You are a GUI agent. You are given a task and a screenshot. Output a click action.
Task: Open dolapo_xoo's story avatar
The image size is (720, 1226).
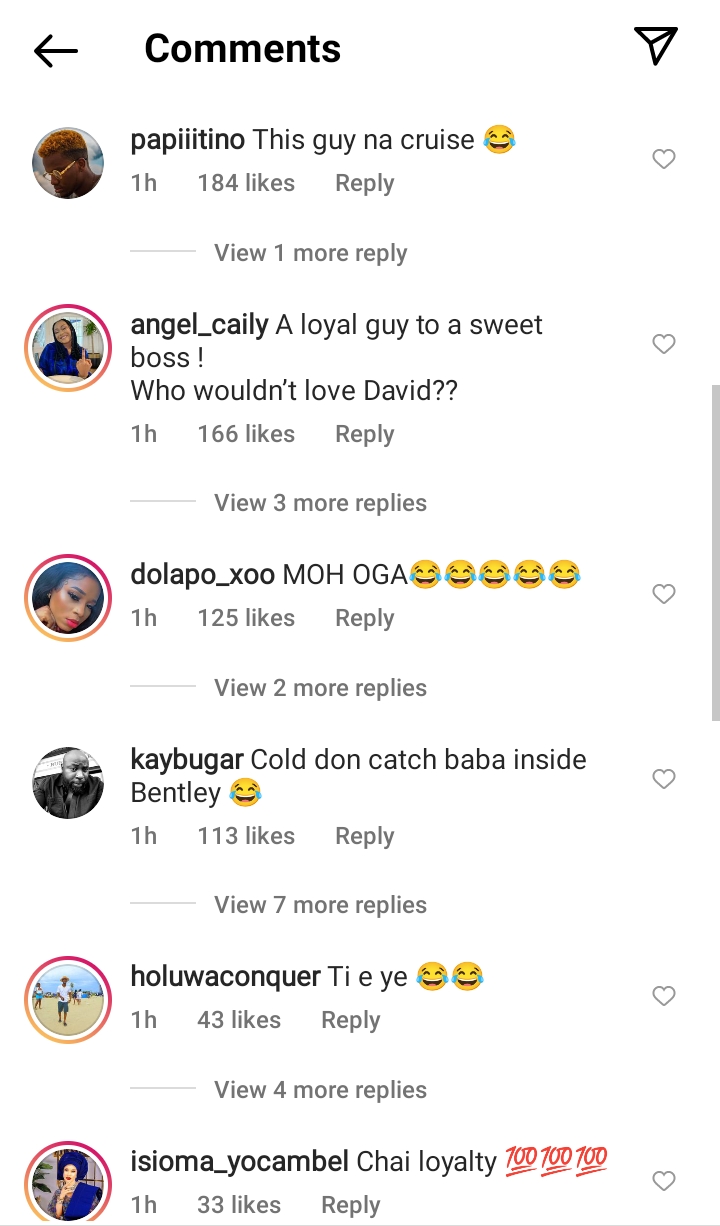click(x=68, y=598)
